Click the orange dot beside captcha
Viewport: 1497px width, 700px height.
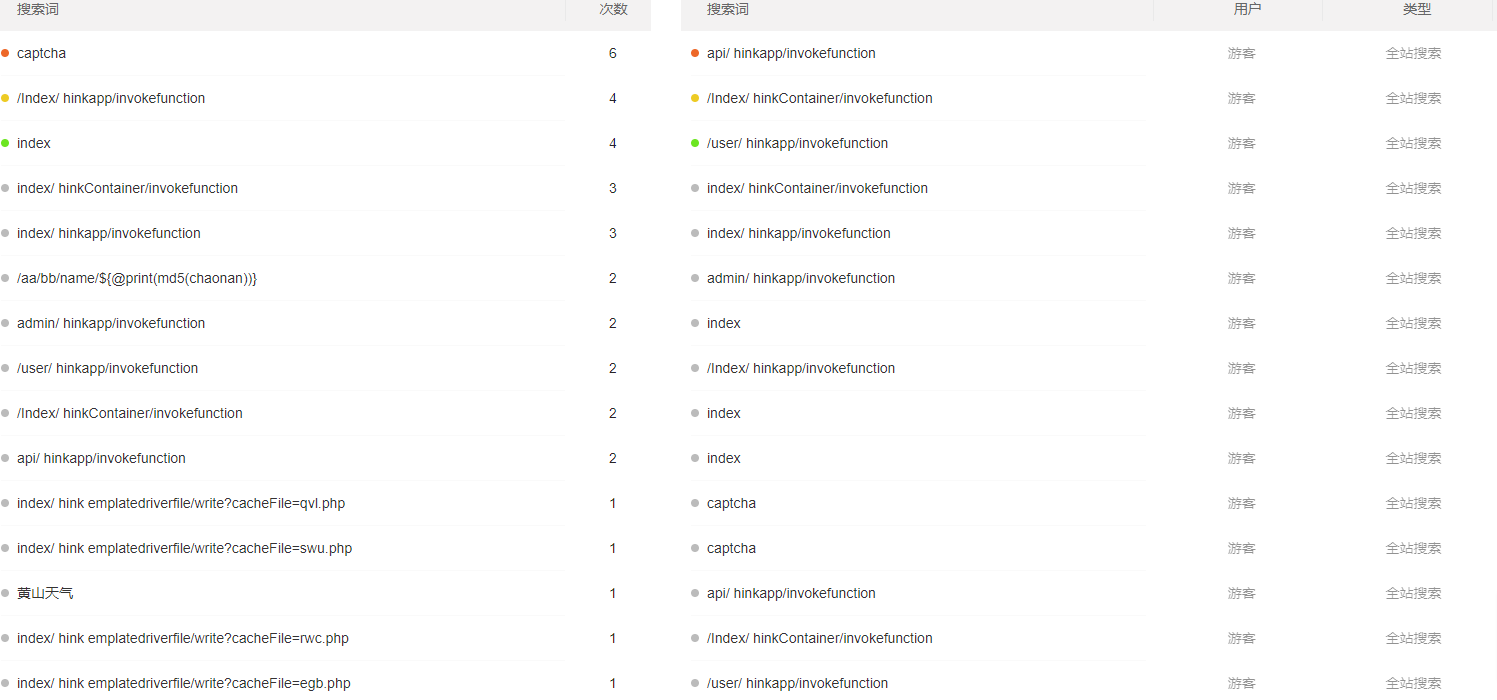point(5,53)
